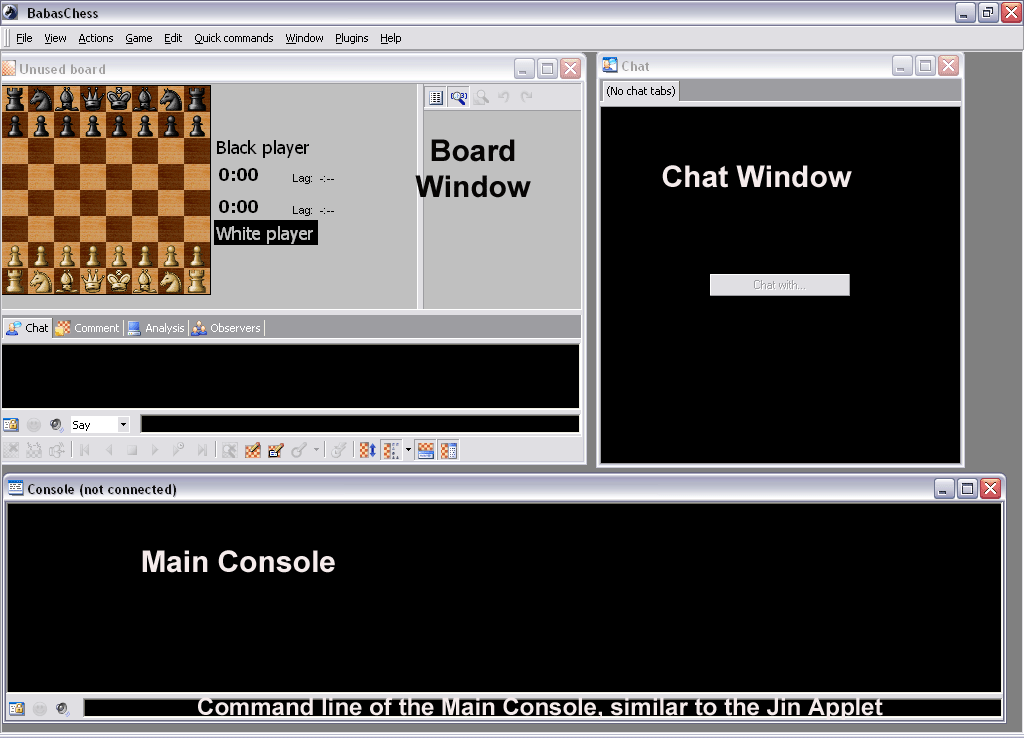
Task: Click the black queen on the chessboard
Action: [93, 99]
